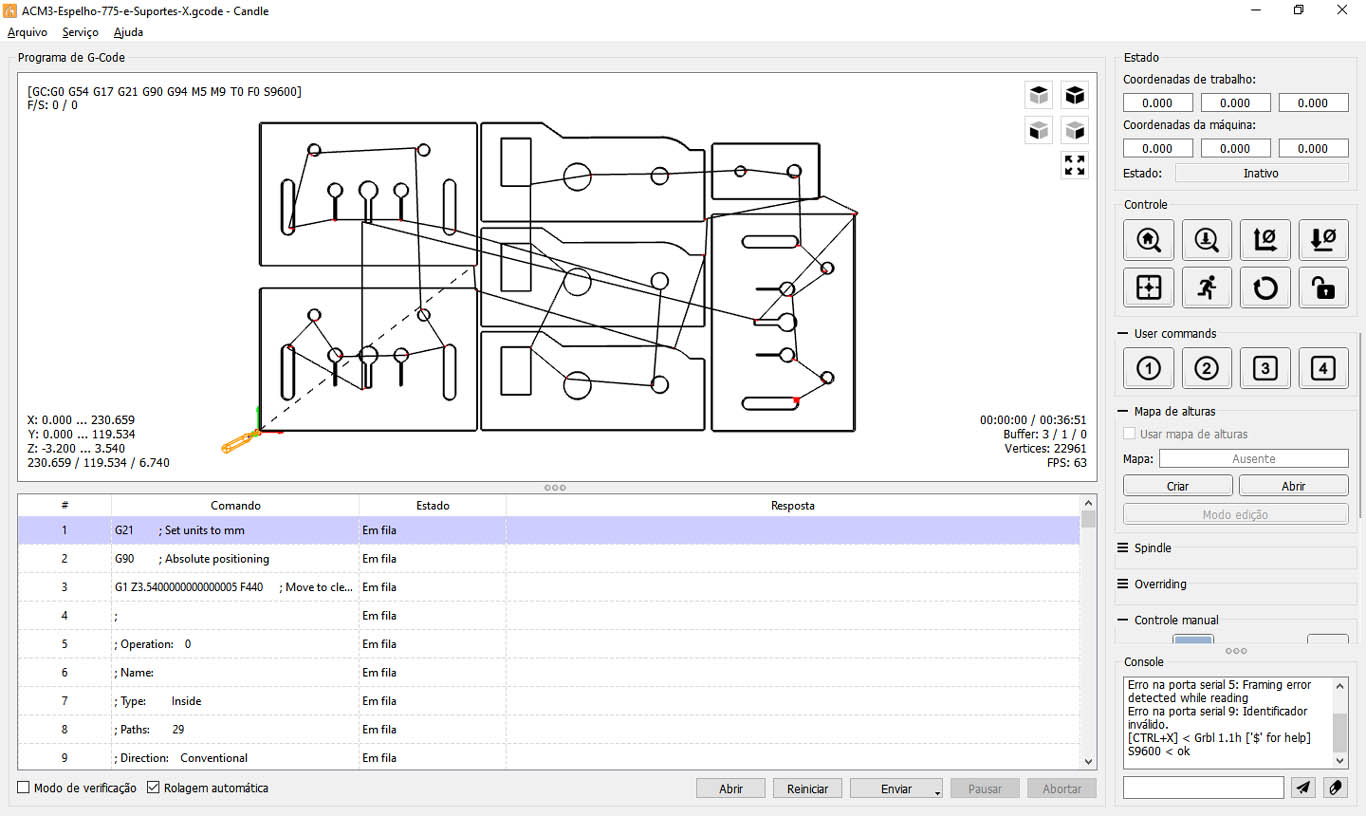
Task: Click the Comando column header
Action: [x=235, y=506]
